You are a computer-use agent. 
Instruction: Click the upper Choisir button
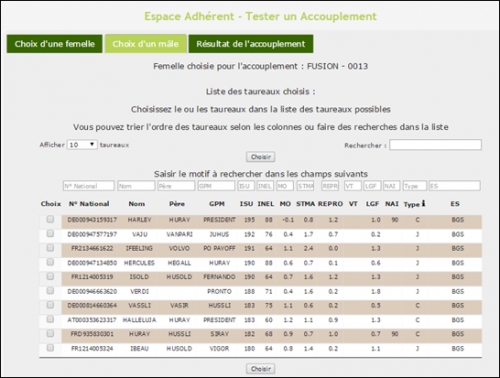(x=261, y=157)
